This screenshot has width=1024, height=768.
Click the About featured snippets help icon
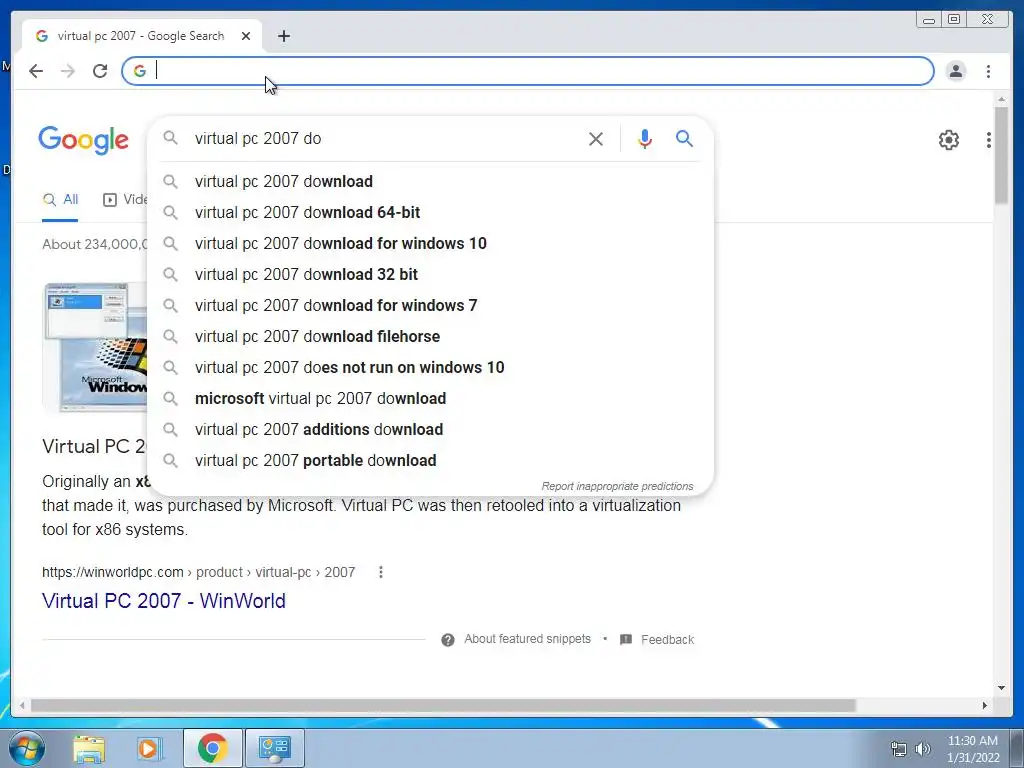(x=447, y=639)
